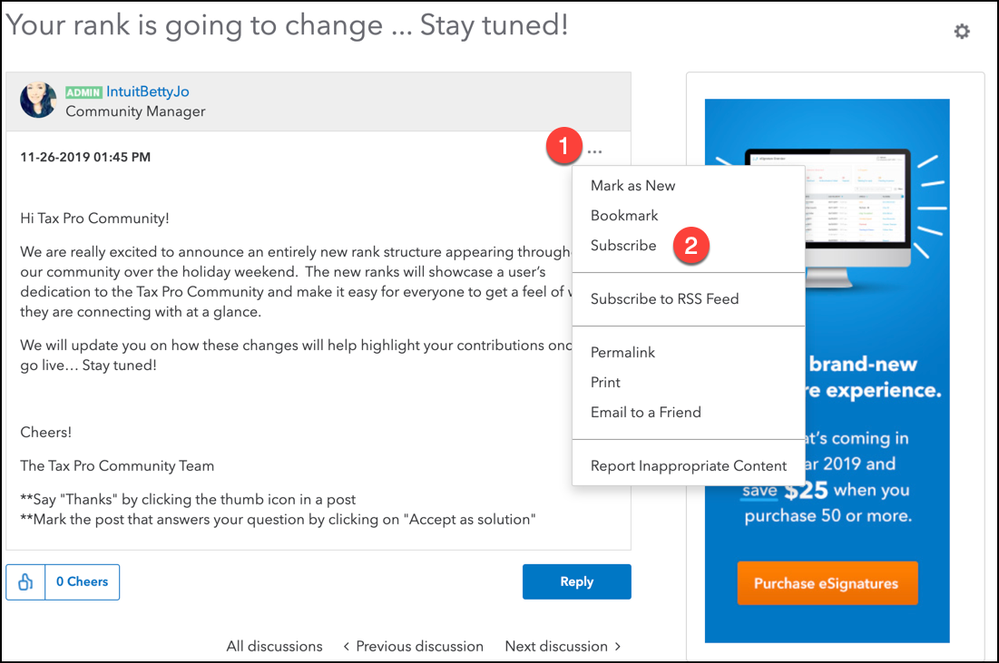Click the thumbs up cheer icon
Screen dimensions: 999x663
[x=26, y=582]
